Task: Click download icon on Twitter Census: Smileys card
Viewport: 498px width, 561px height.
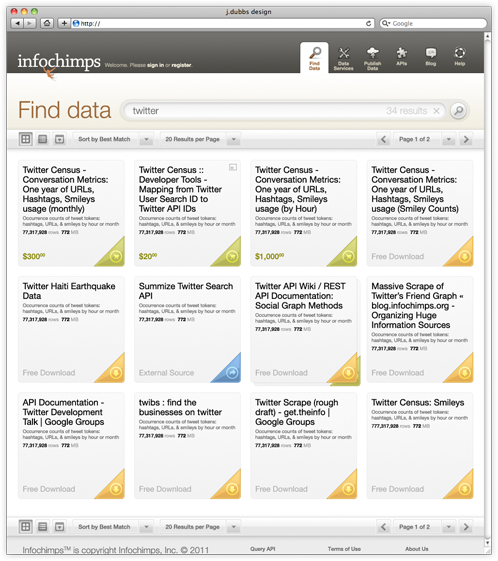Action: [465, 489]
